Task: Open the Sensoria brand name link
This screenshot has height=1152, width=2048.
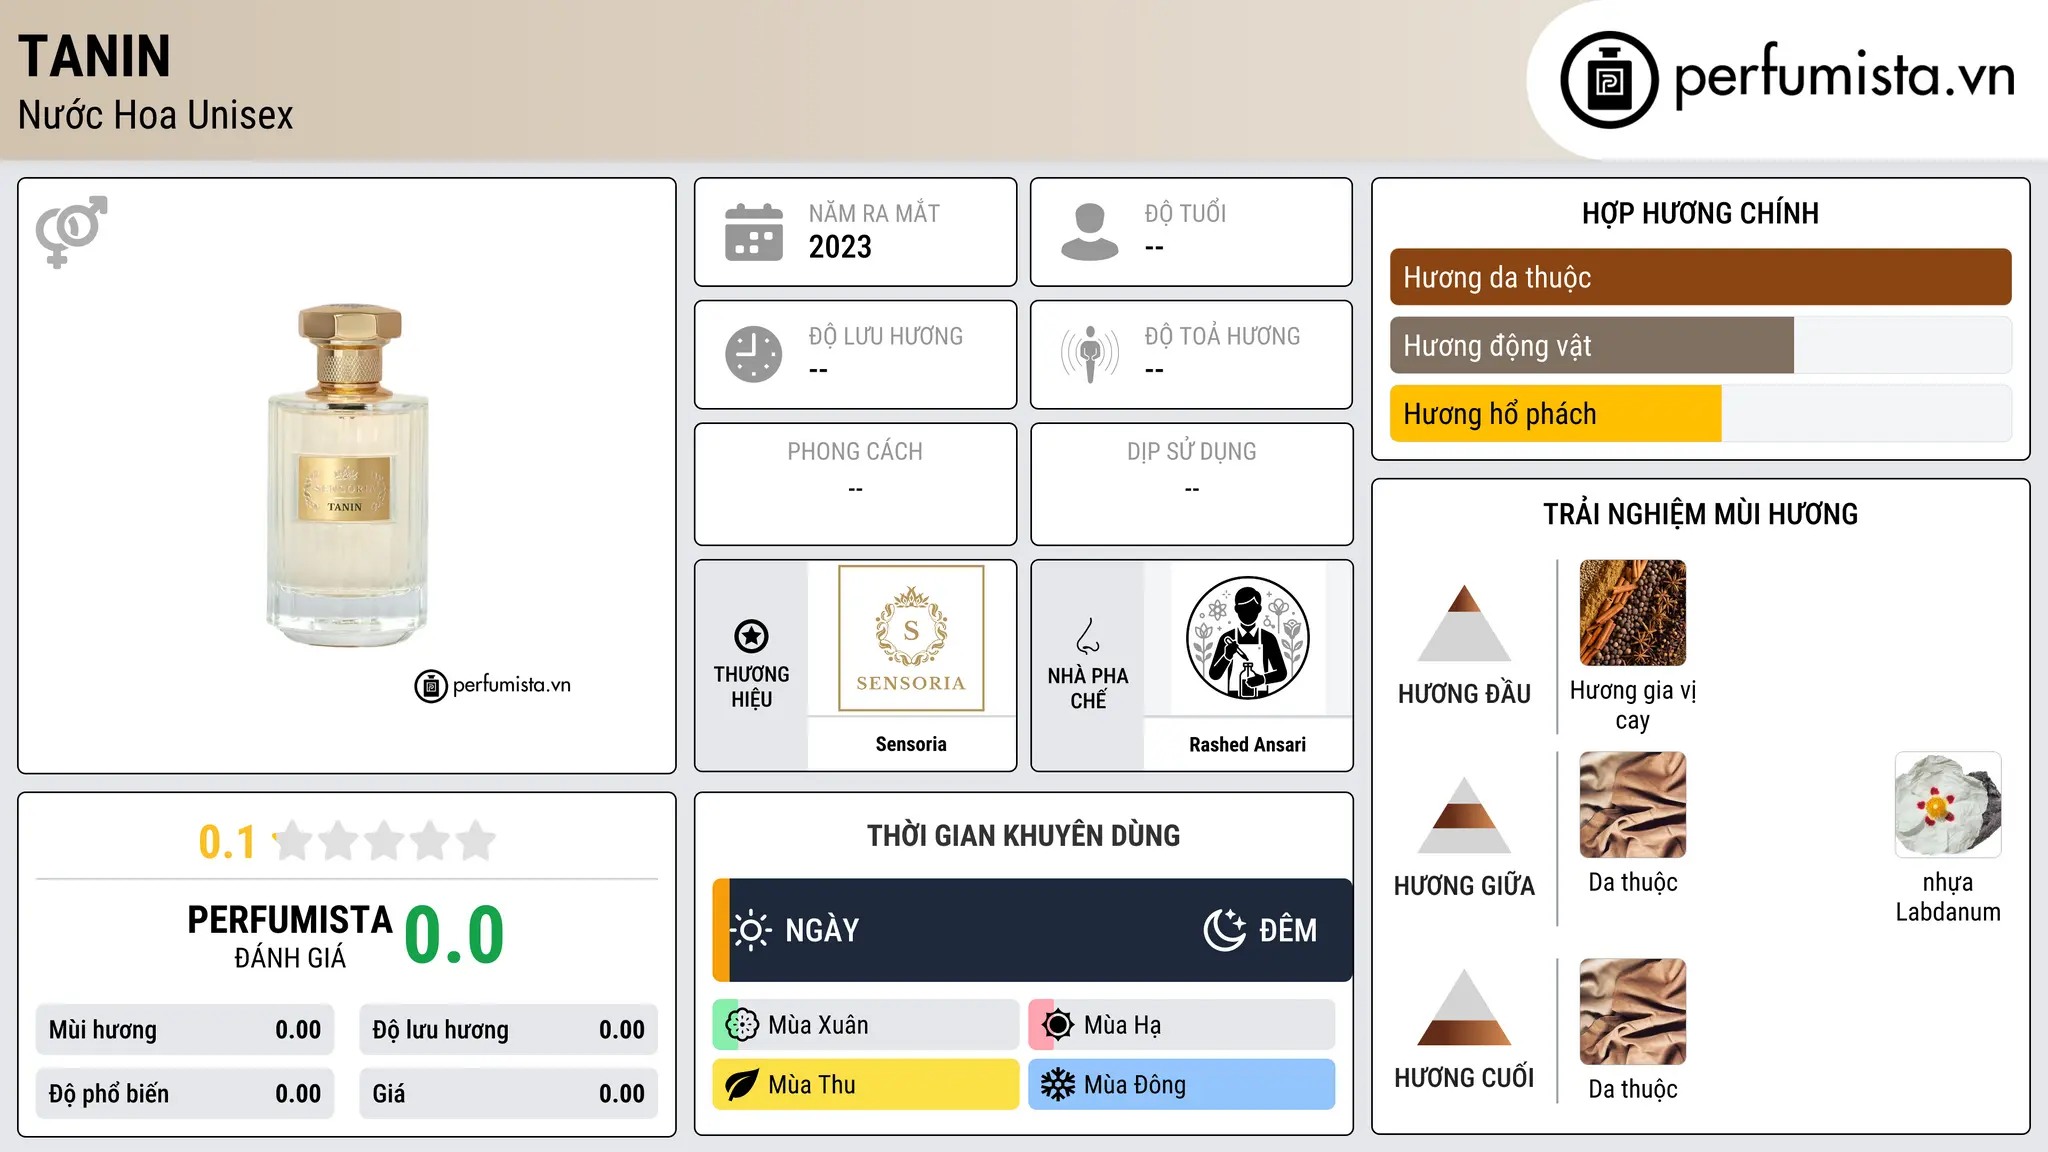Action: 911,744
